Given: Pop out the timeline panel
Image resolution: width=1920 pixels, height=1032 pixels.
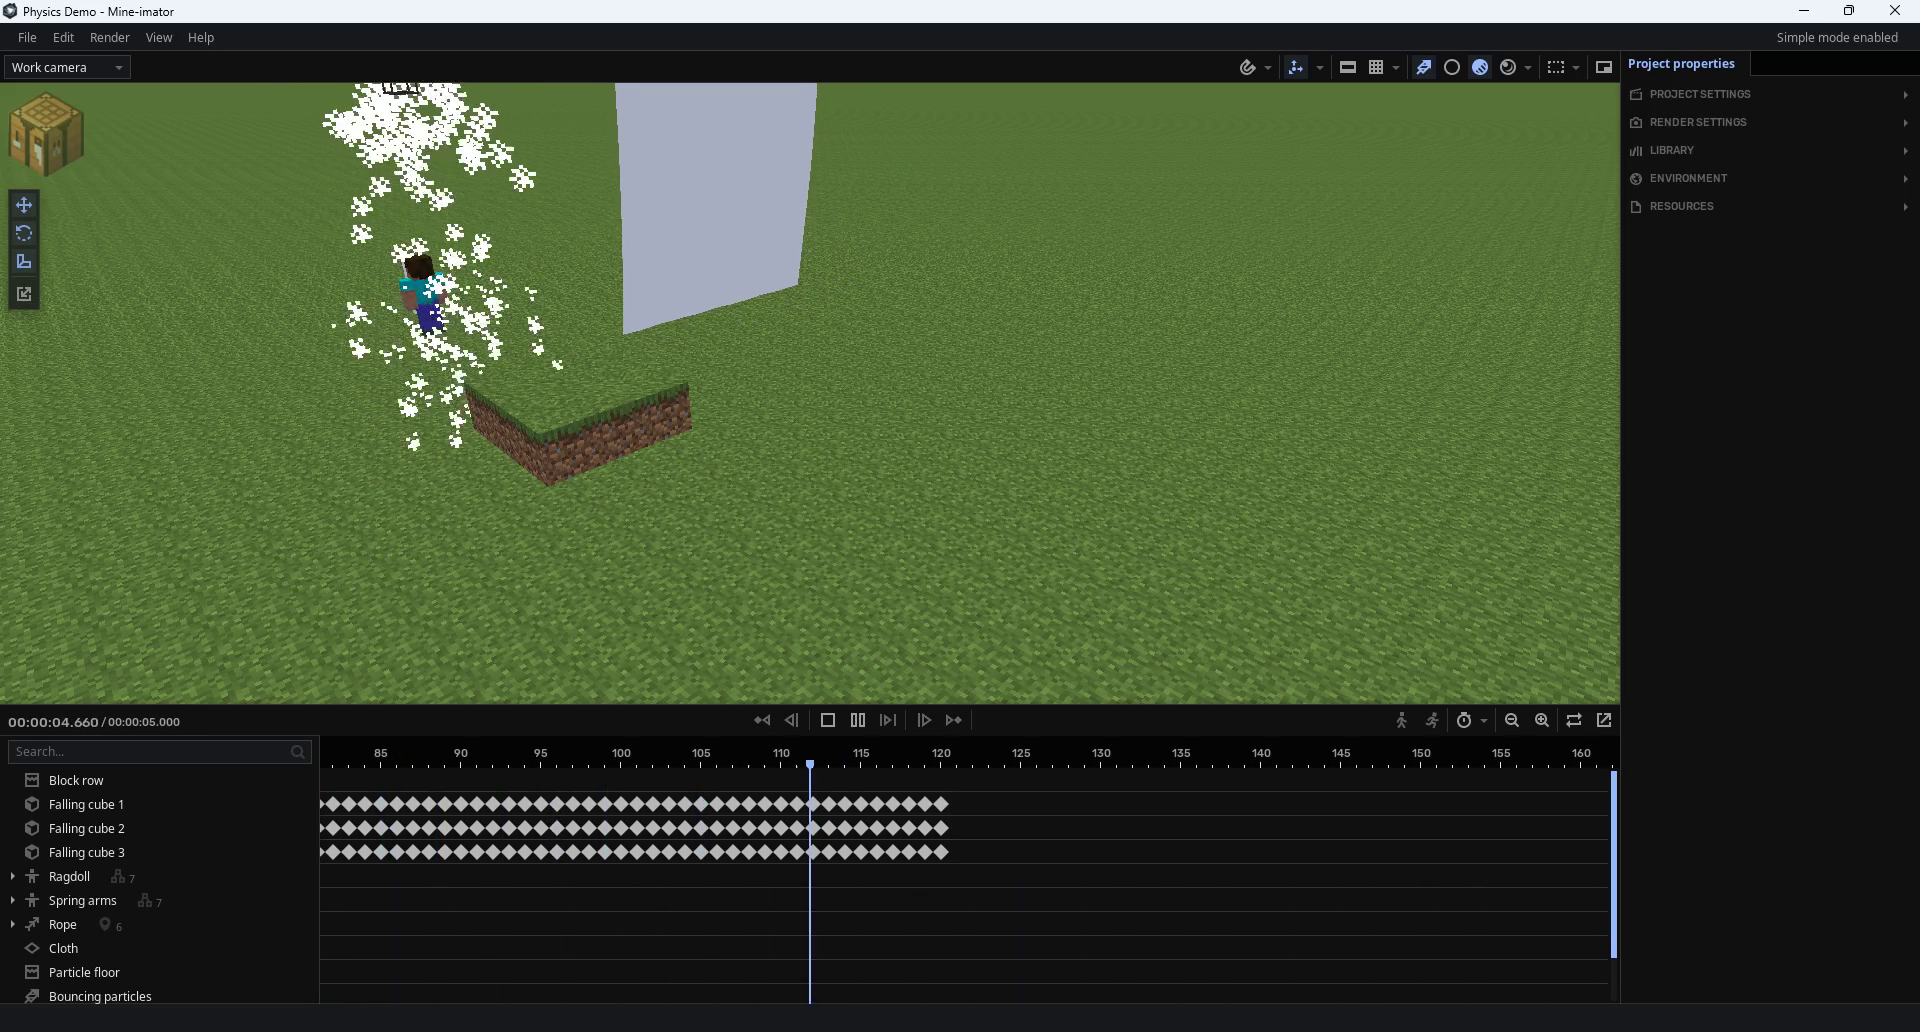Looking at the screenshot, I should (x=1604, y=720).
